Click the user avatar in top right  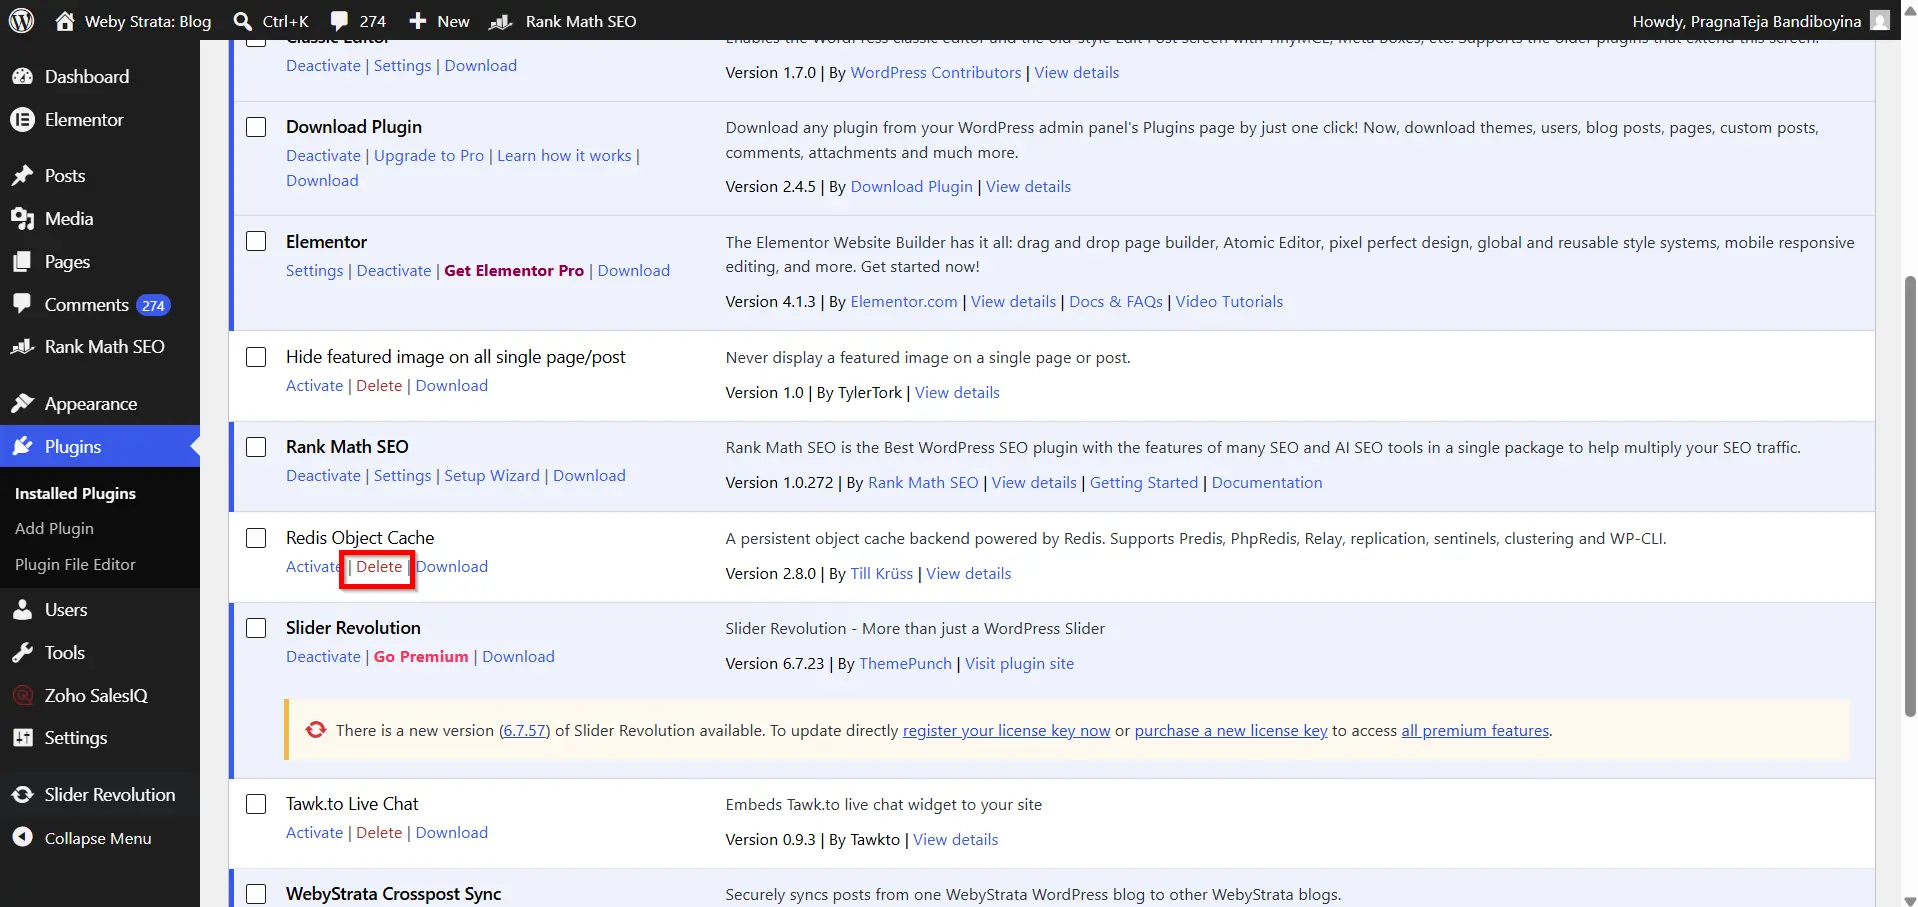click(1880, 21)
